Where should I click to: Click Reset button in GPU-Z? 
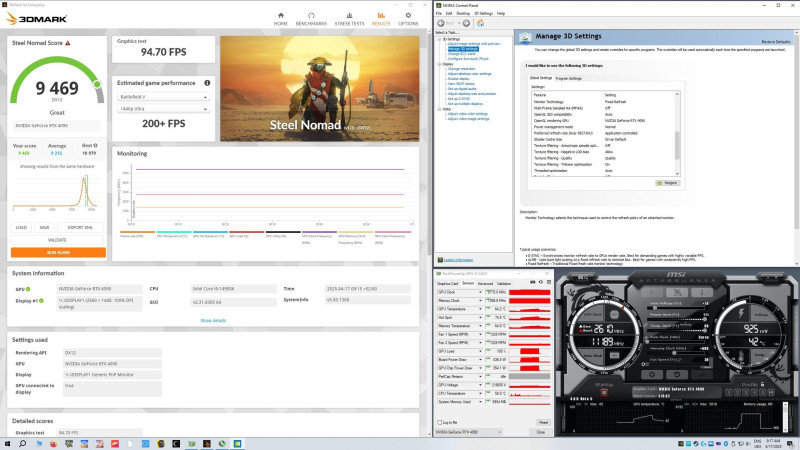pos(543,422)
